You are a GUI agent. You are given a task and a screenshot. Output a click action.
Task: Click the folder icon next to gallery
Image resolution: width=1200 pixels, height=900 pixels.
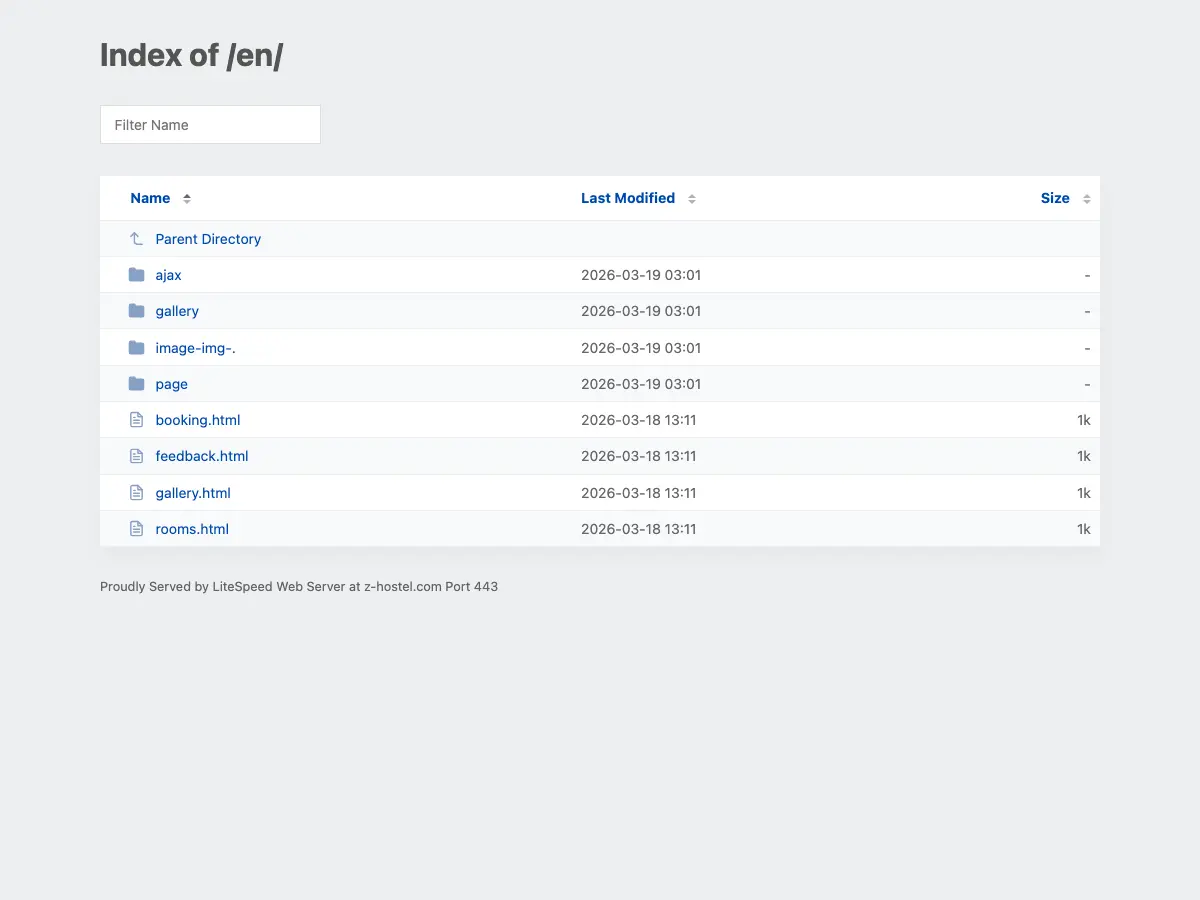coord(137,311)
